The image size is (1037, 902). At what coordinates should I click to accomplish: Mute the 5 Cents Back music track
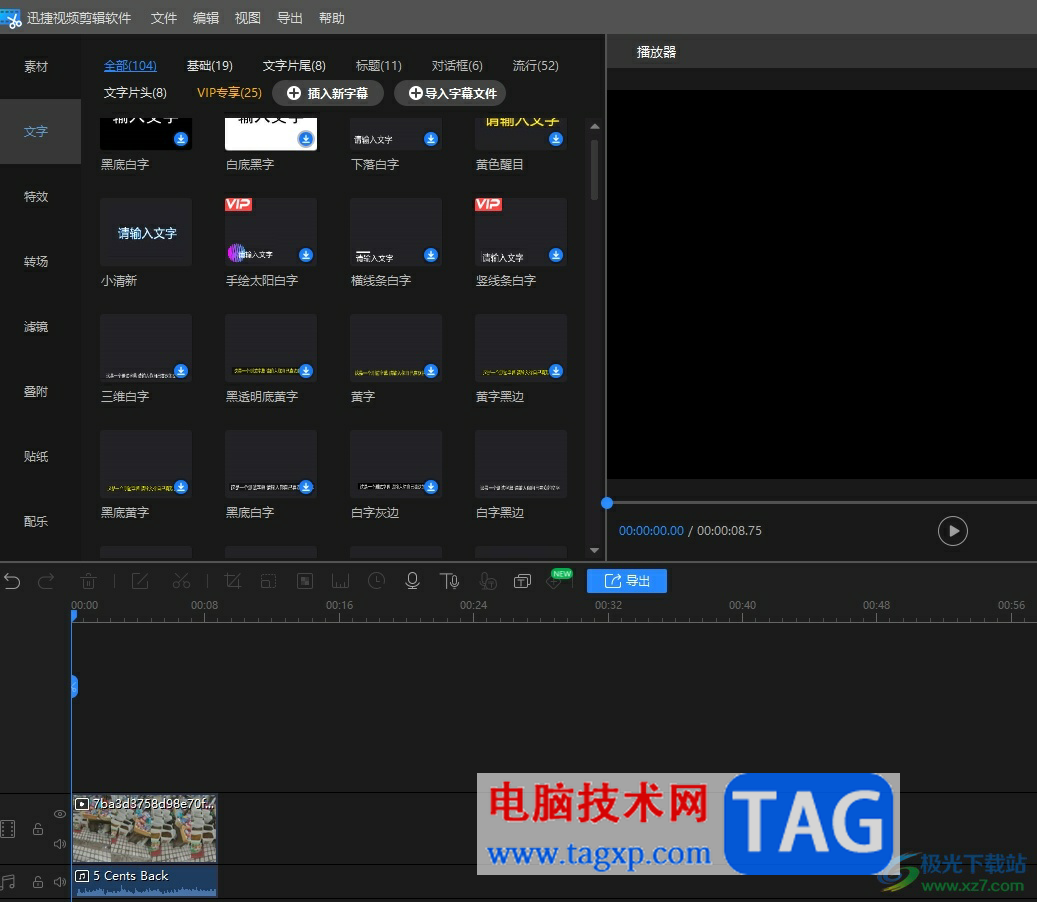[x=60, y=882]
